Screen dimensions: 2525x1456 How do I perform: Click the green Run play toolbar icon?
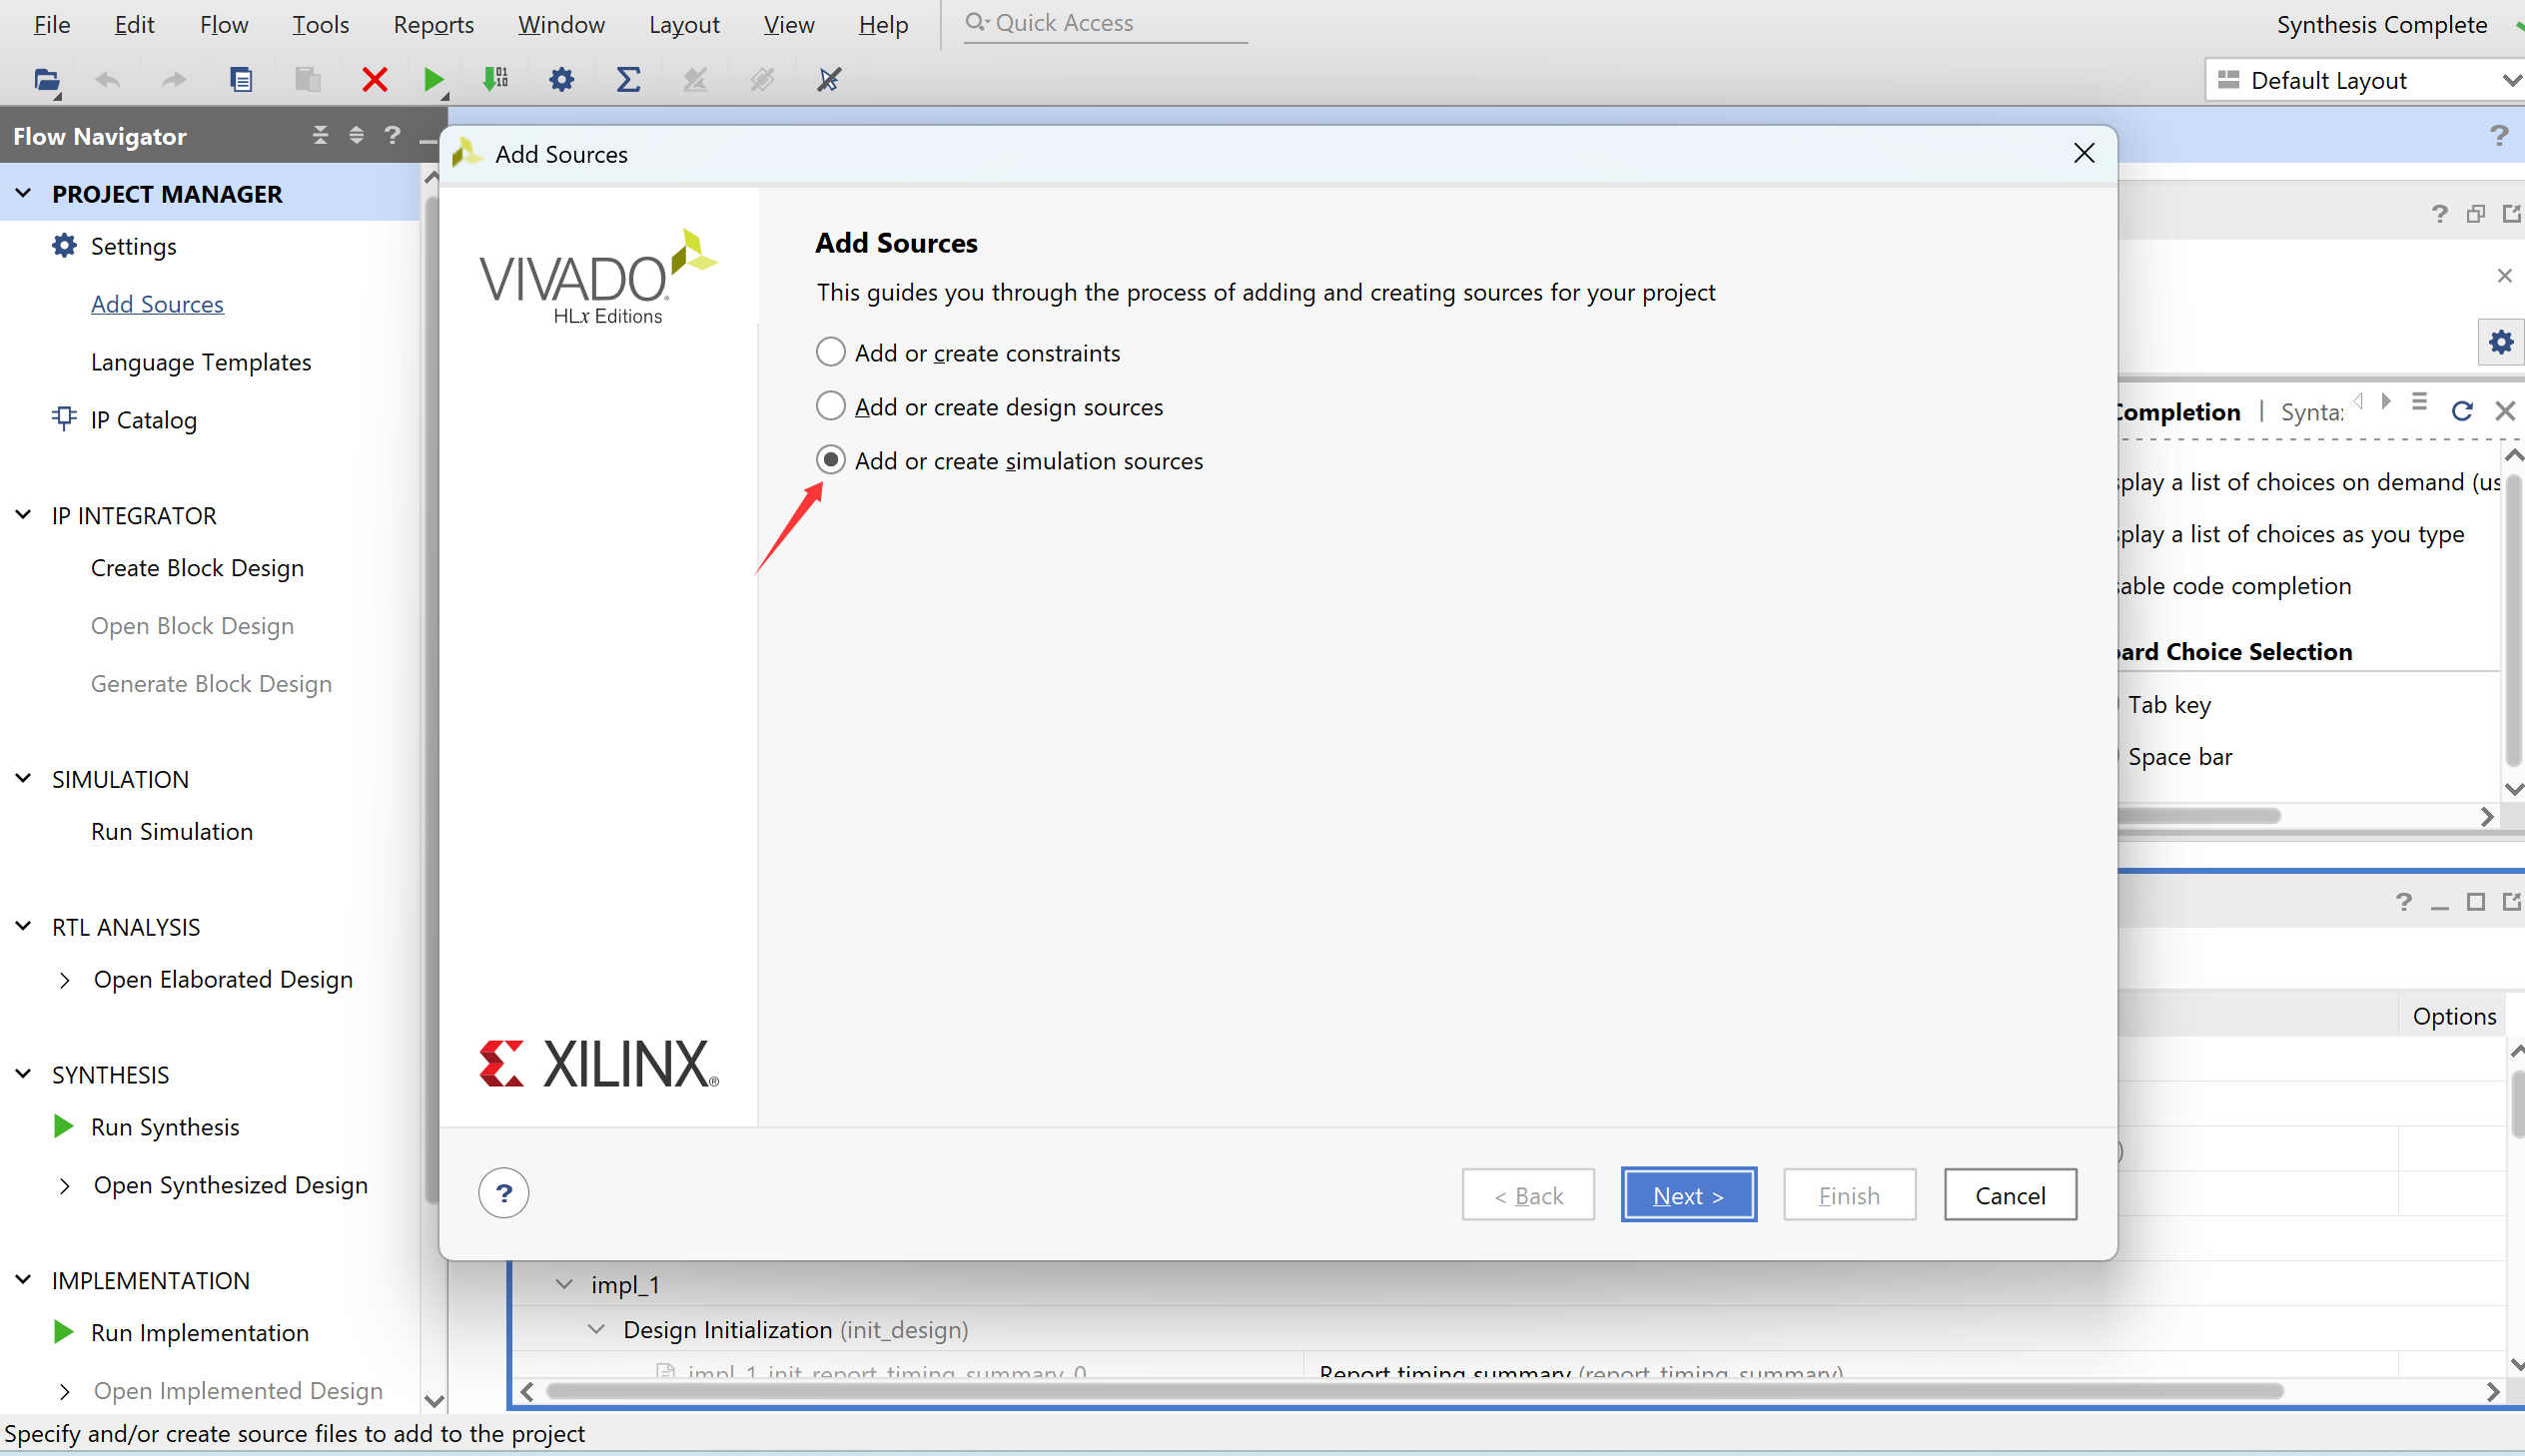[x=433, y=79]
